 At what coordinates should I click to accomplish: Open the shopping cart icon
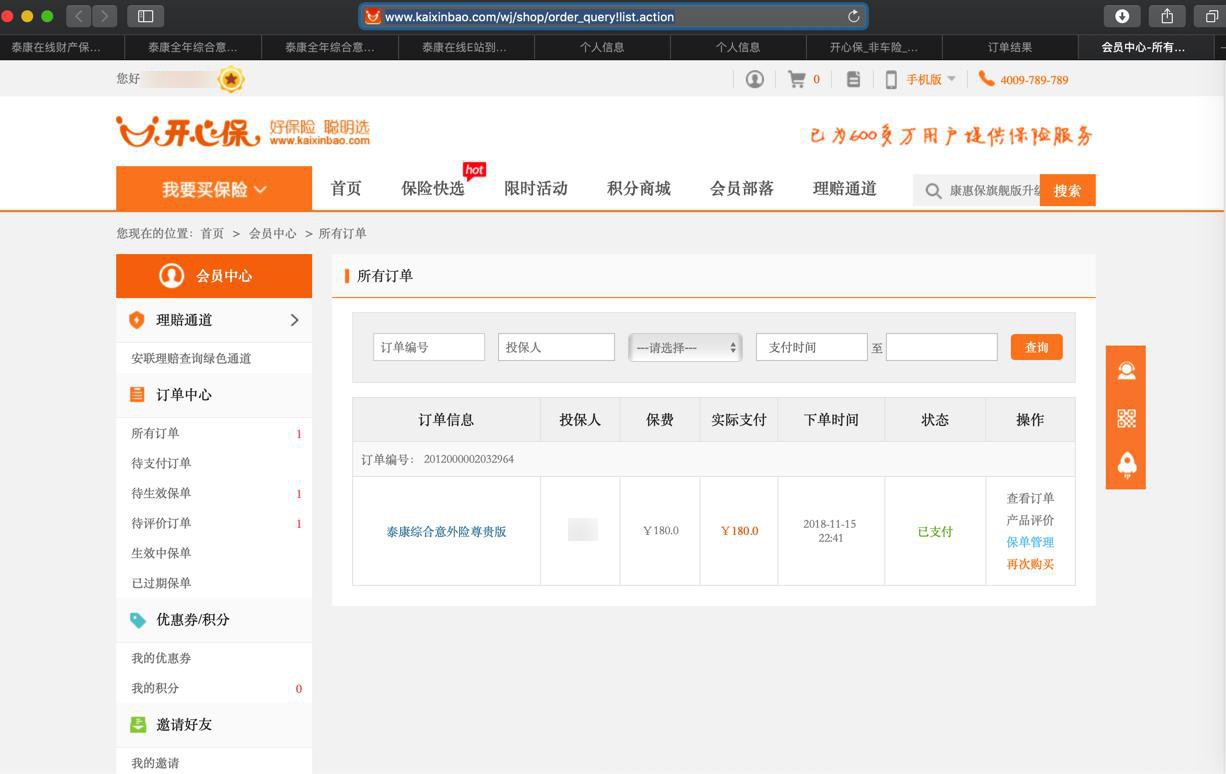(x=797, y=79)
